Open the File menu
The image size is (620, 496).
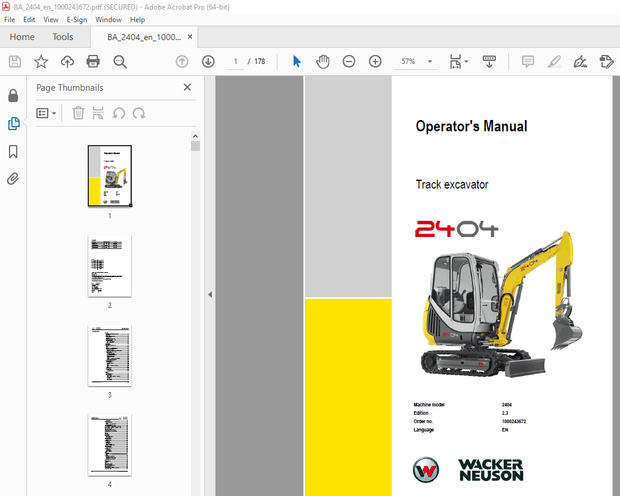coord(9,20)
